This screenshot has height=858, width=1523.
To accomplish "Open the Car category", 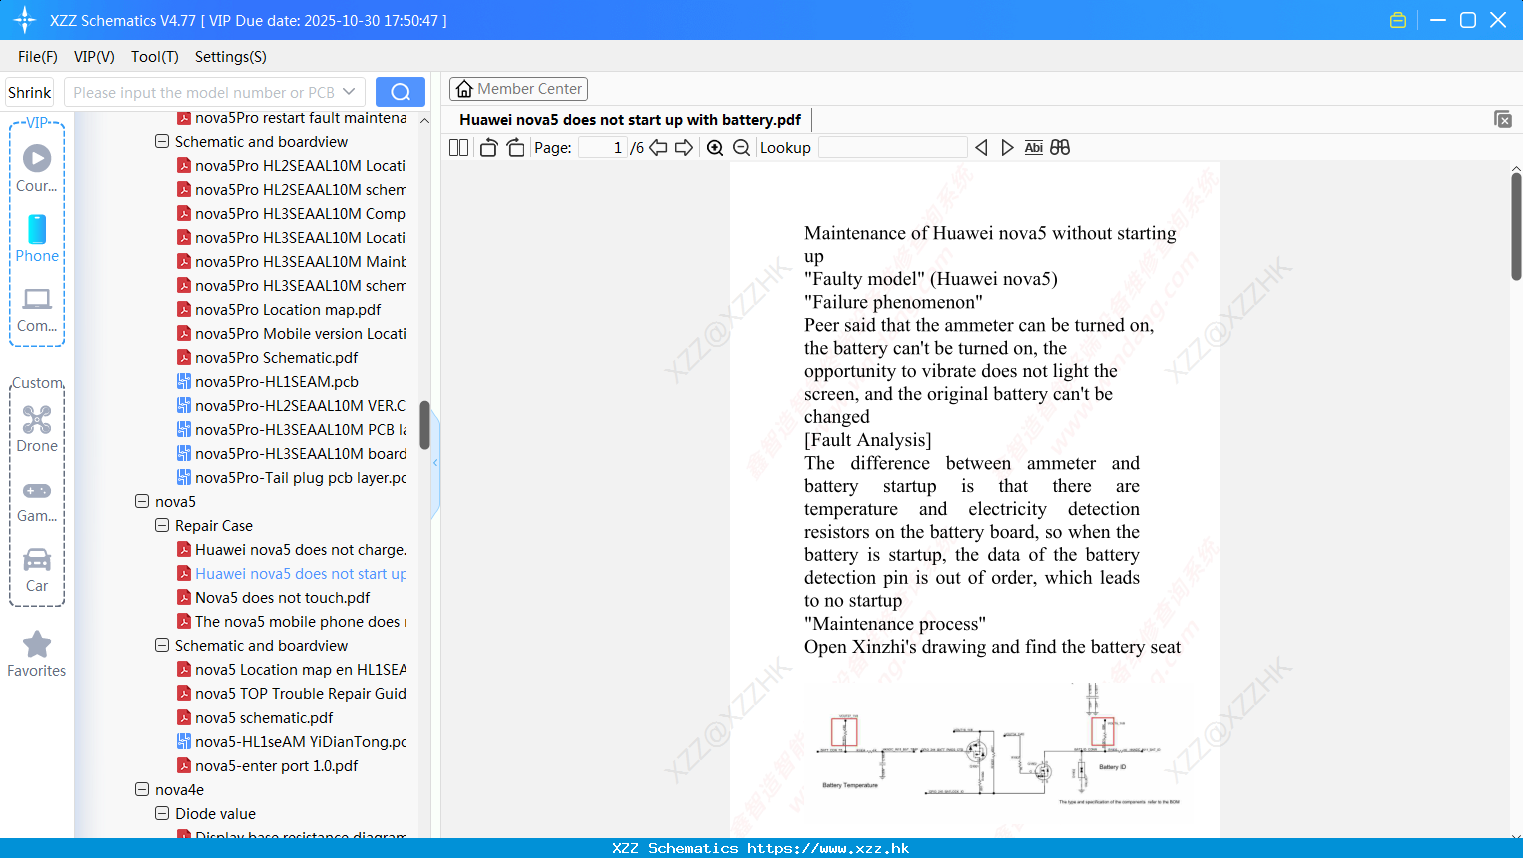I will 37,570.
